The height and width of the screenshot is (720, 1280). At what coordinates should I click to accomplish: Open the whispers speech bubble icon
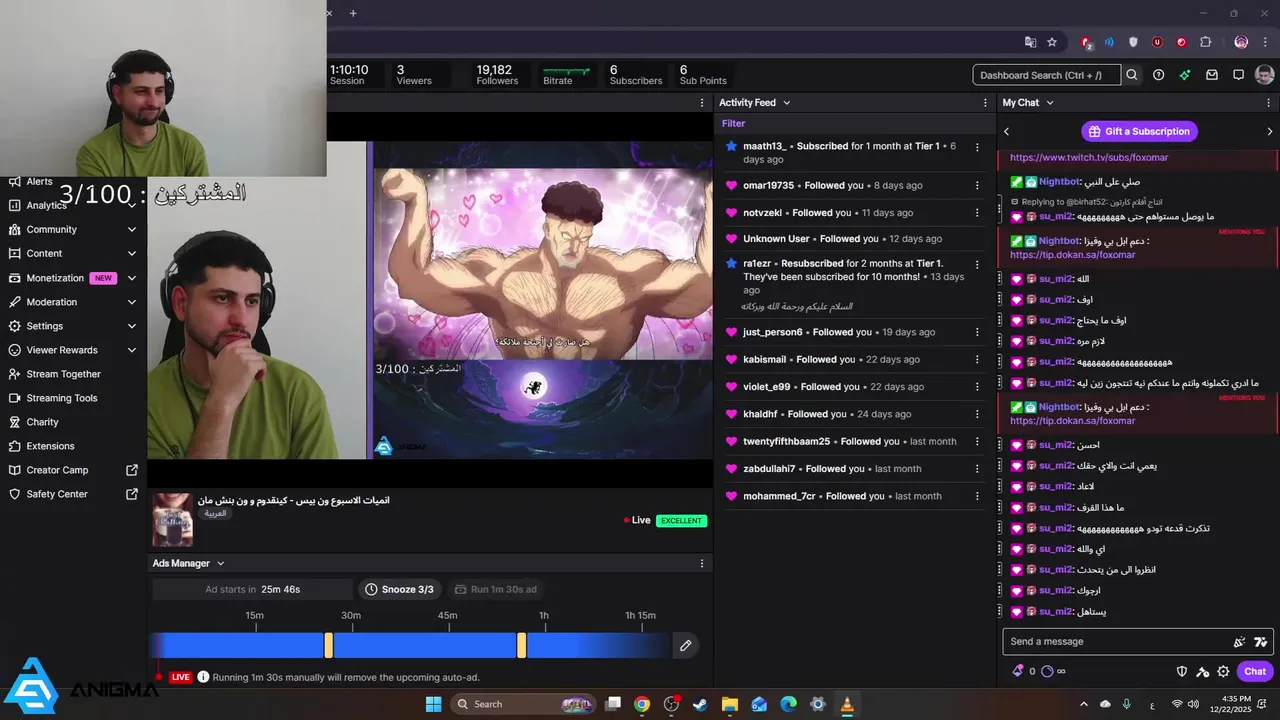pos(1238,75)
